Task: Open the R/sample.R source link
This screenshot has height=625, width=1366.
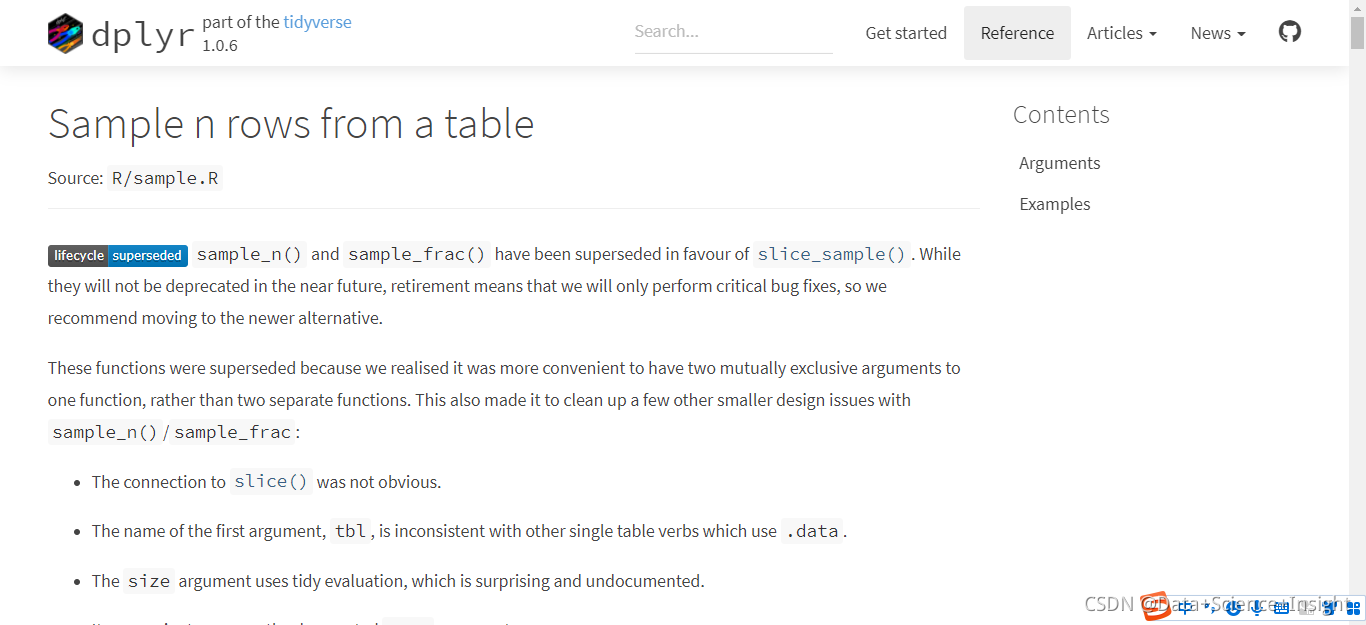Action: 165,178
